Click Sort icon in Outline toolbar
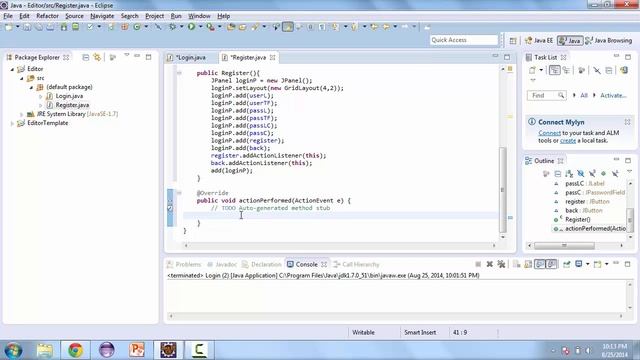The height and width of the screenshot is (360, 640). pyautogui.click(x=569, y=174)
